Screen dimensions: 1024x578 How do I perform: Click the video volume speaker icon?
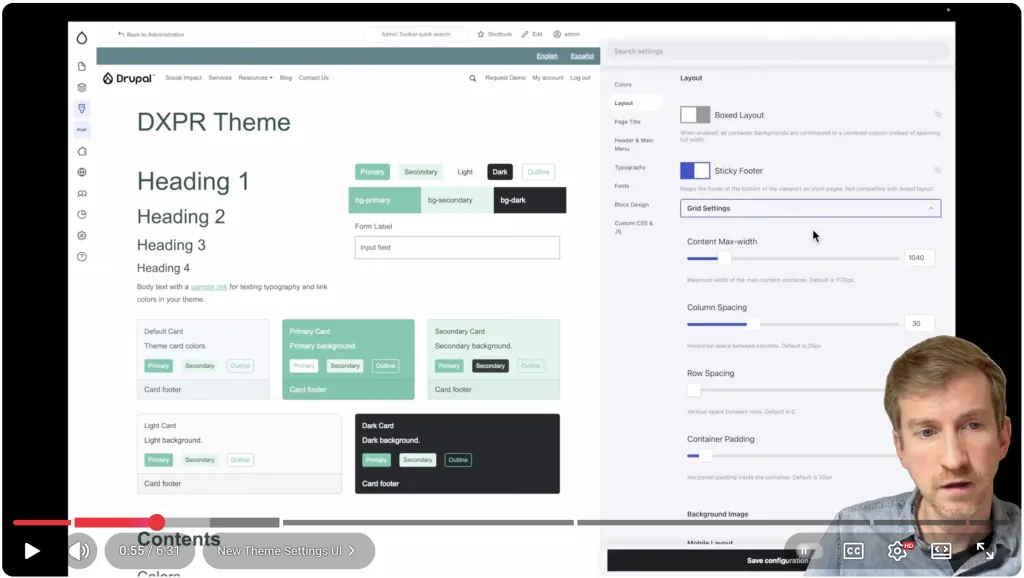(x=79, y=551)
